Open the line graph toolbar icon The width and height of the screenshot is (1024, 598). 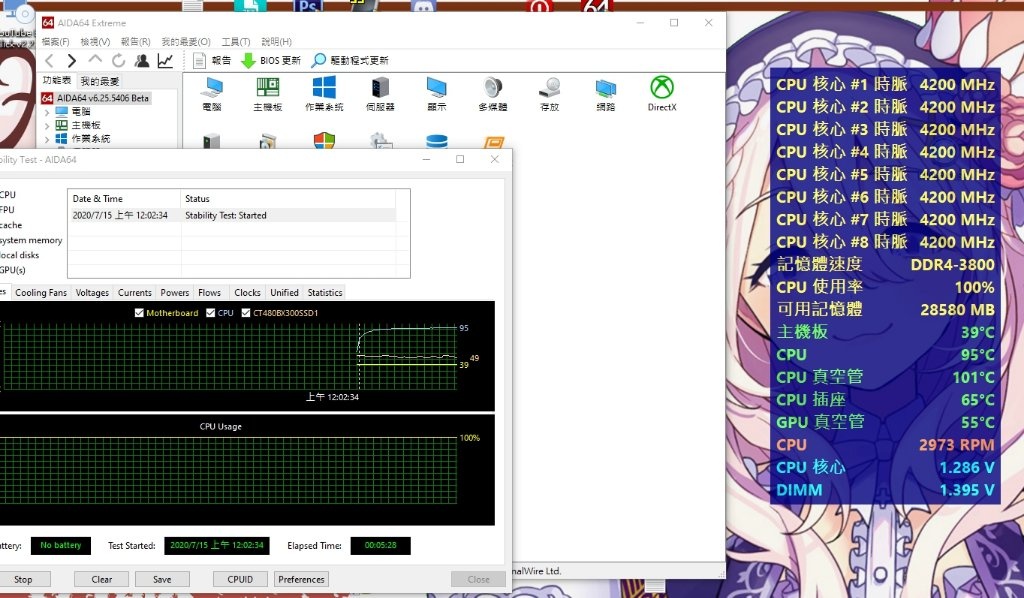pyautogui.click(x=165, y=61)
